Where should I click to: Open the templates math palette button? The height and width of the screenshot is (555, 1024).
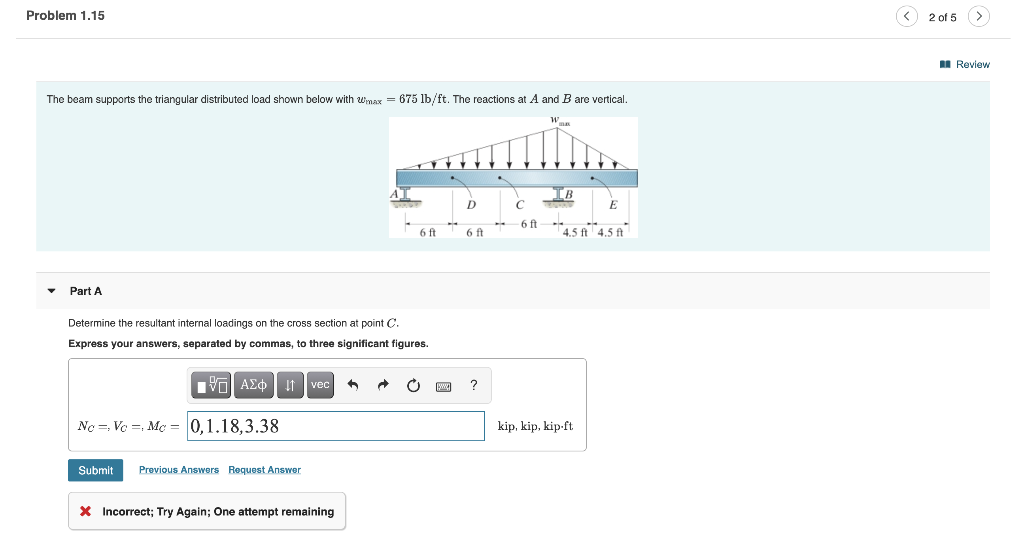coord(213,385)
